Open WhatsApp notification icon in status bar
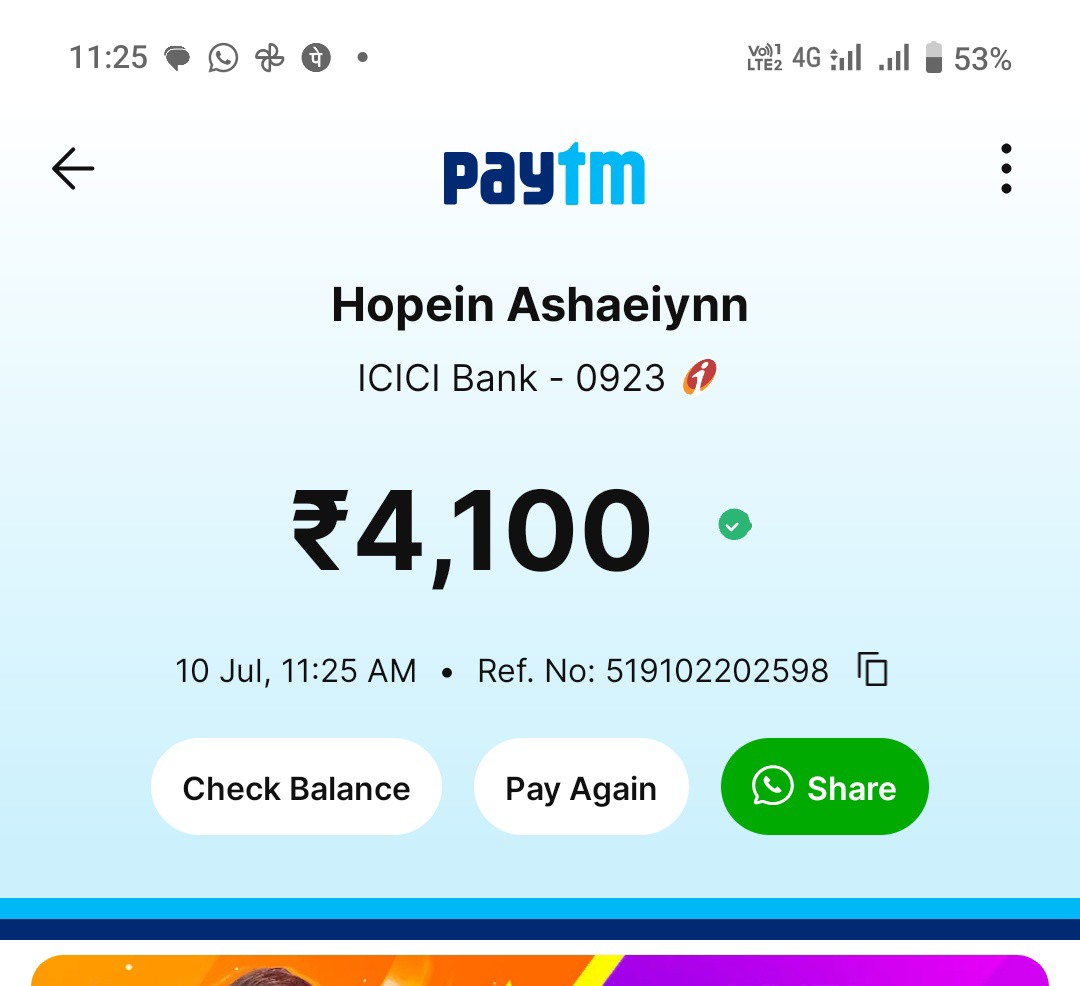1080x986 pixels. click(x=223, y=58)
